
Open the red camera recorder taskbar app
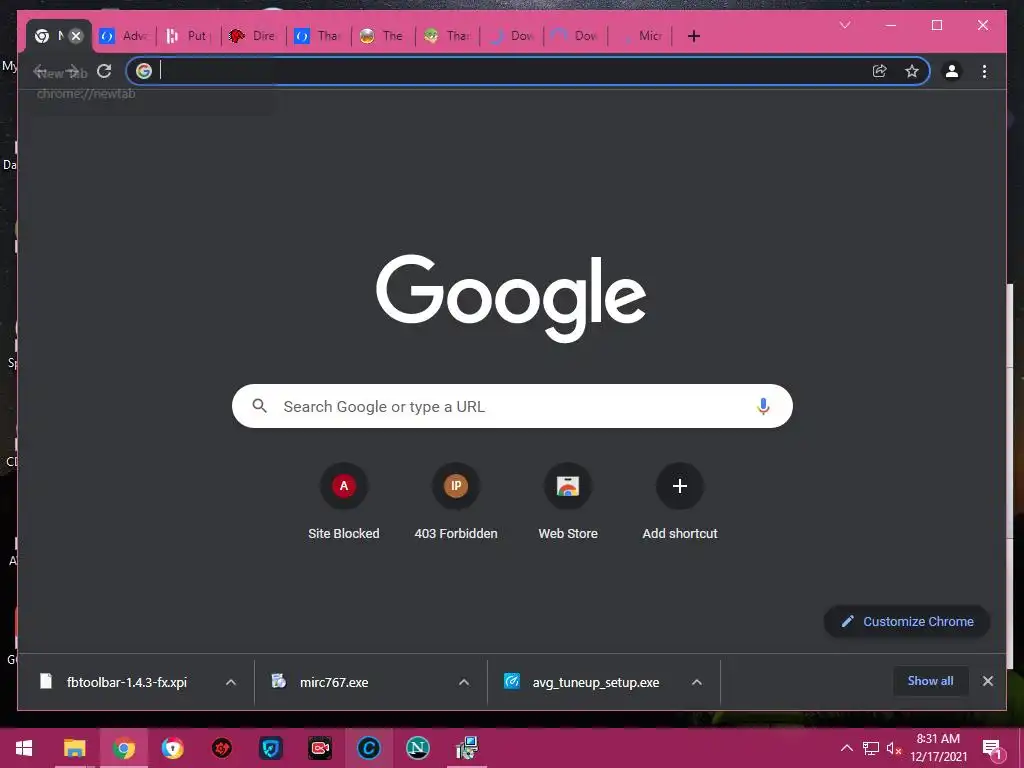pyautogui.click(x=319, y=748)
